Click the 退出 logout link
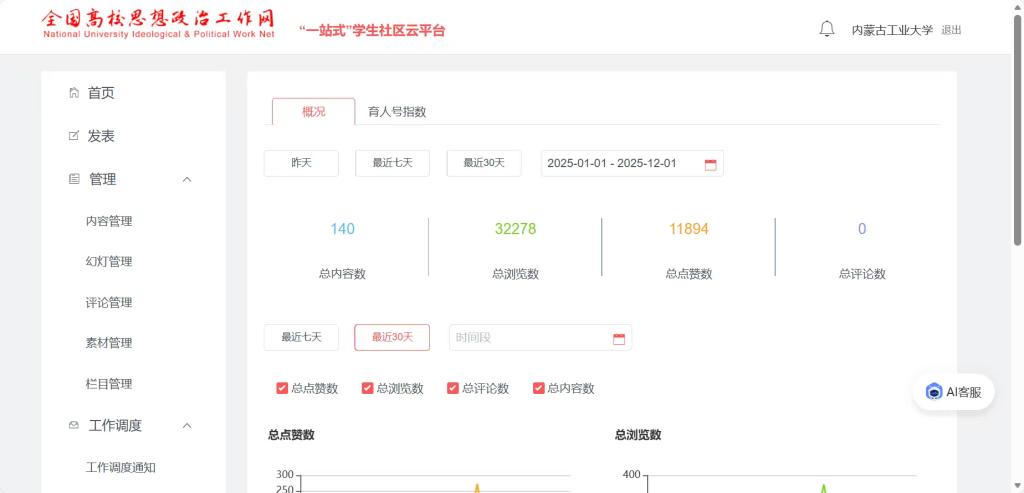Image resolution: width=1024 pixels, height=493 pixels. (951, 30)
